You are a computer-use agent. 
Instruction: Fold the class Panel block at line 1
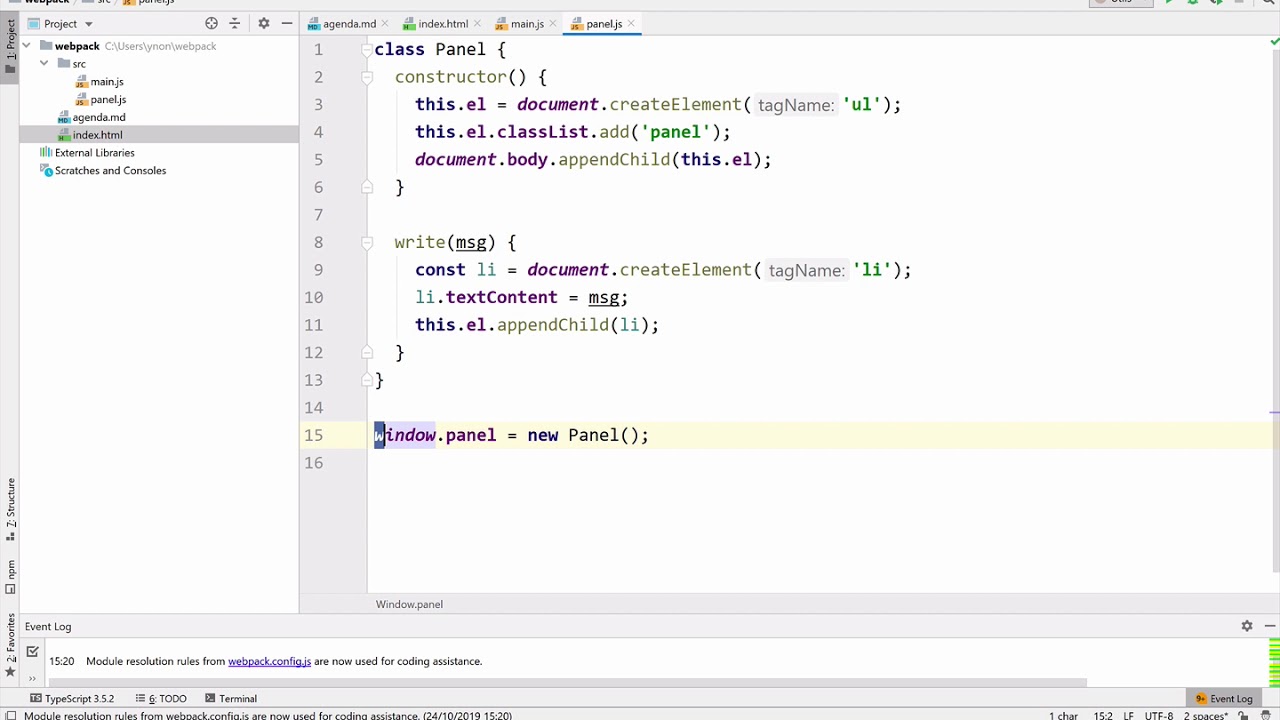367,49
